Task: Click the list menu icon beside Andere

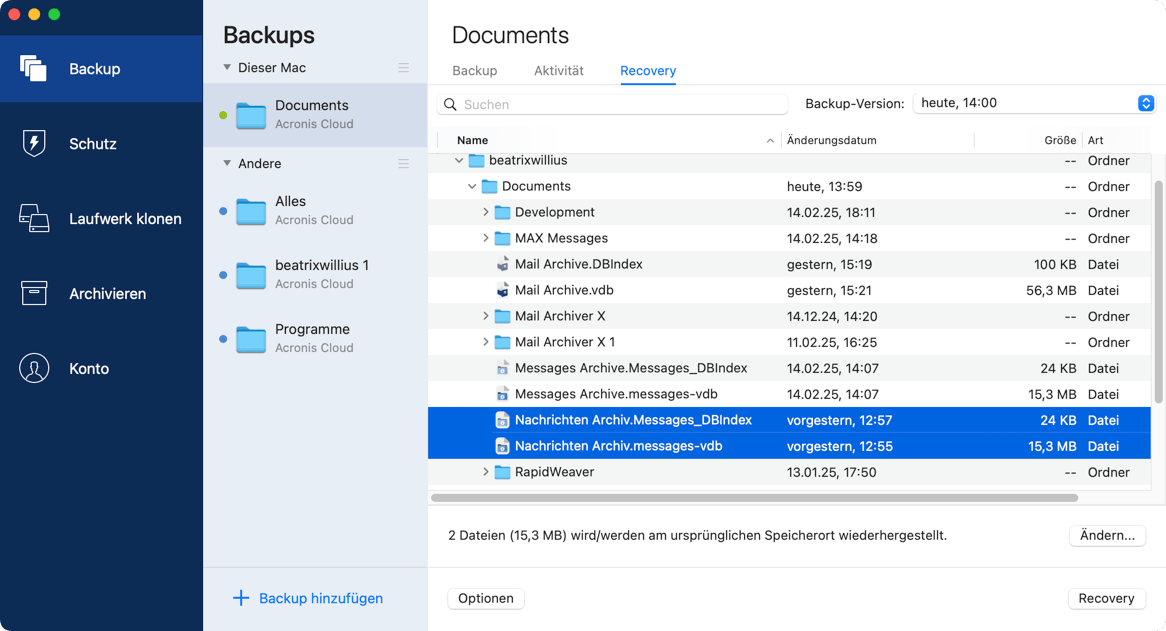Action: (404, 164)
